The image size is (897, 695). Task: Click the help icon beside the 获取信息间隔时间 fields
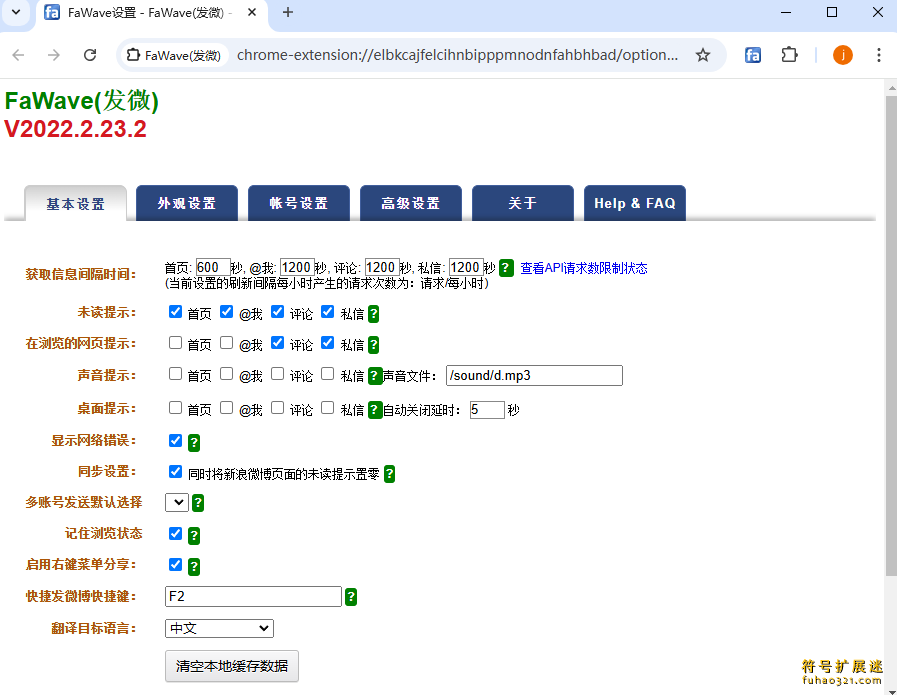[506, 268]
